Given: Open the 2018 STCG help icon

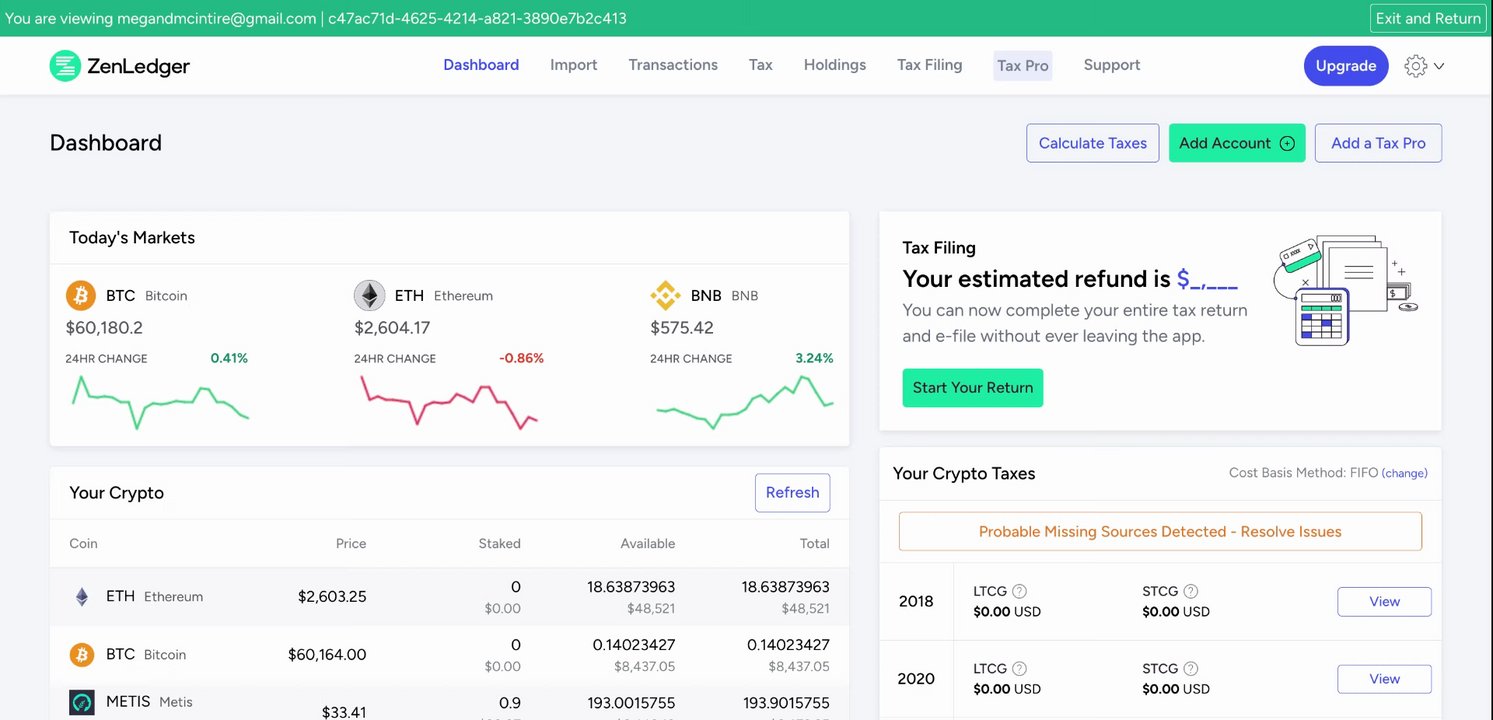Looking at the screenshot, I should point(1190,591).
